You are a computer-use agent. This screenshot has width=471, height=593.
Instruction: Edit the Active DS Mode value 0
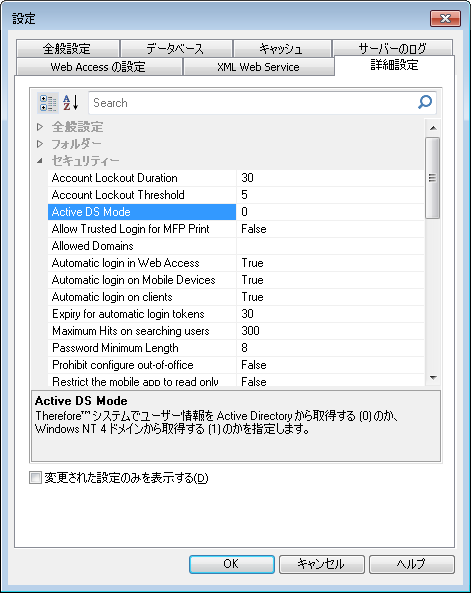(x=330, y=212)
